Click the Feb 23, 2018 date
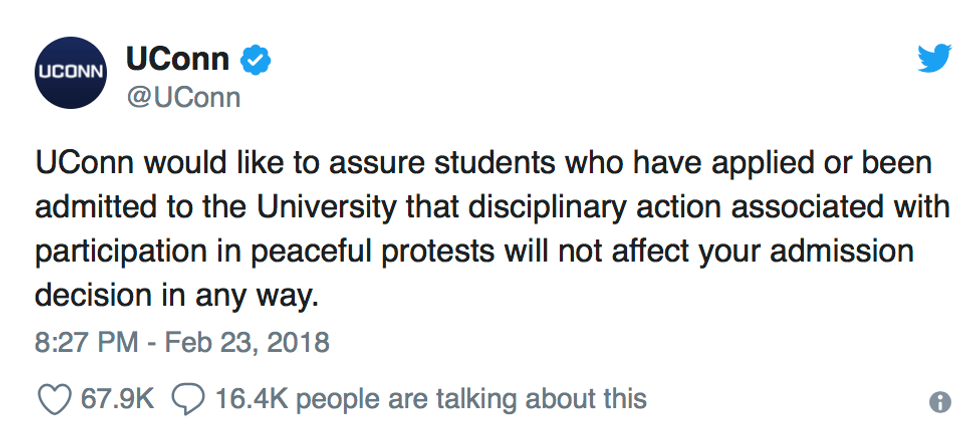 click(247, 343)
